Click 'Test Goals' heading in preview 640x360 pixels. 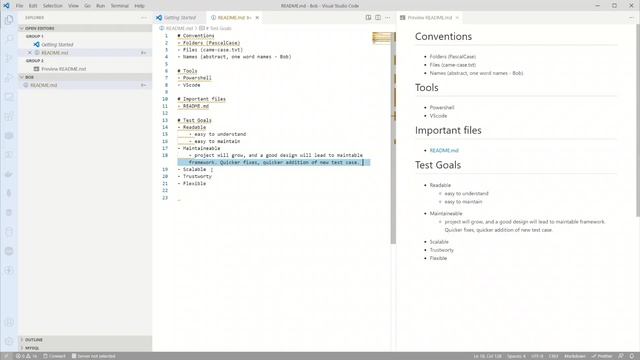click(438, 165)
